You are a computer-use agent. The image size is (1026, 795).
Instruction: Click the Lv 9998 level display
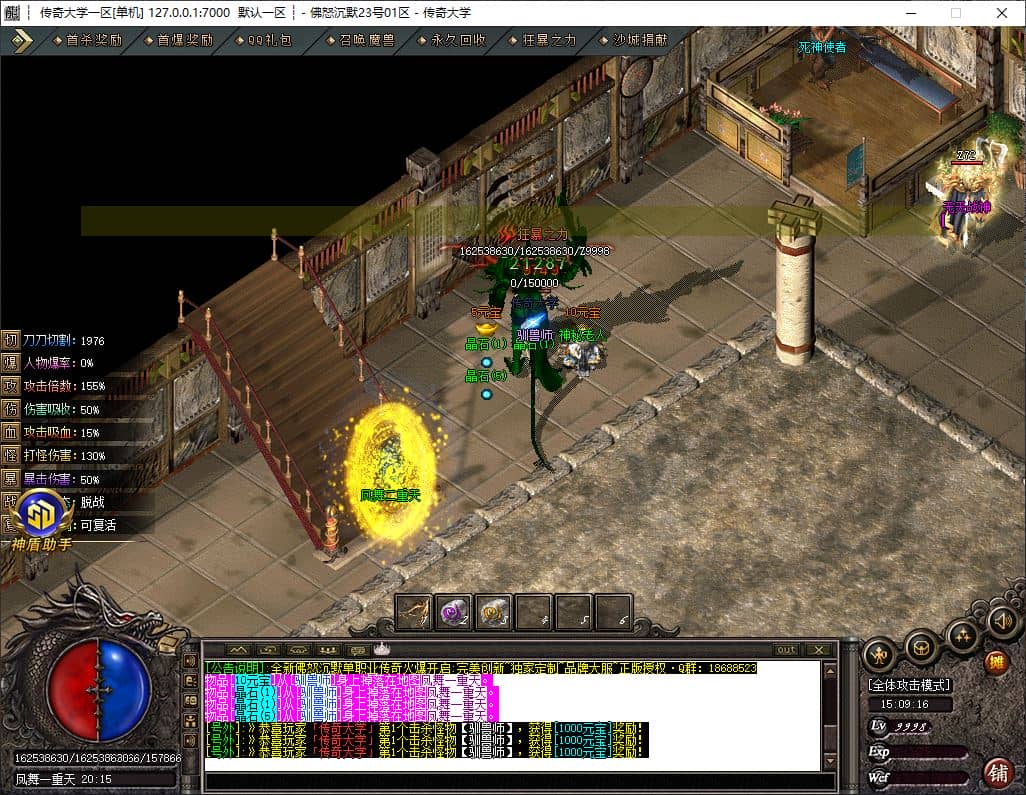click(x=899, y=726)
